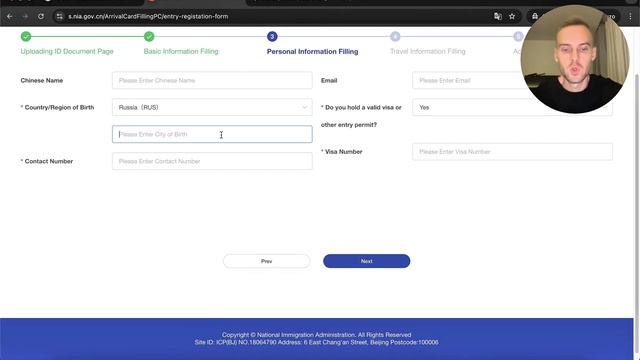Click the 'Do you hold a valid visa' label
Image resolution: width=640 pixels, height=360 pixels.
coord(362,116)
